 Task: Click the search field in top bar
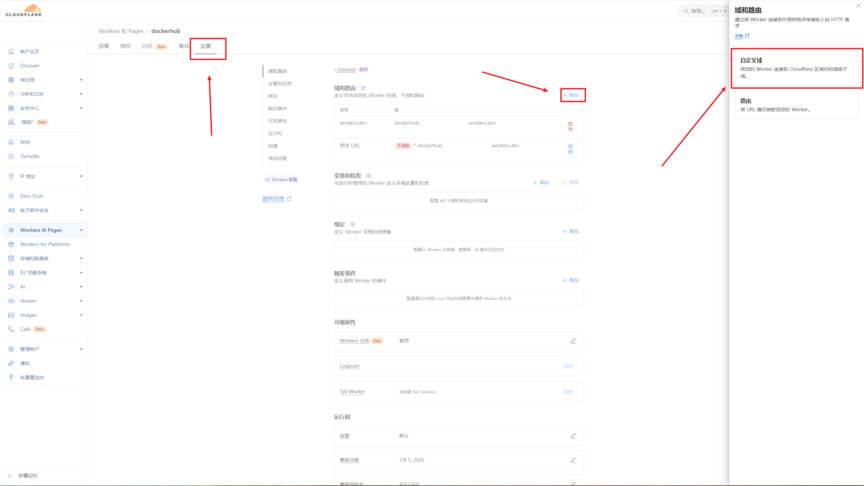point(704,11)
